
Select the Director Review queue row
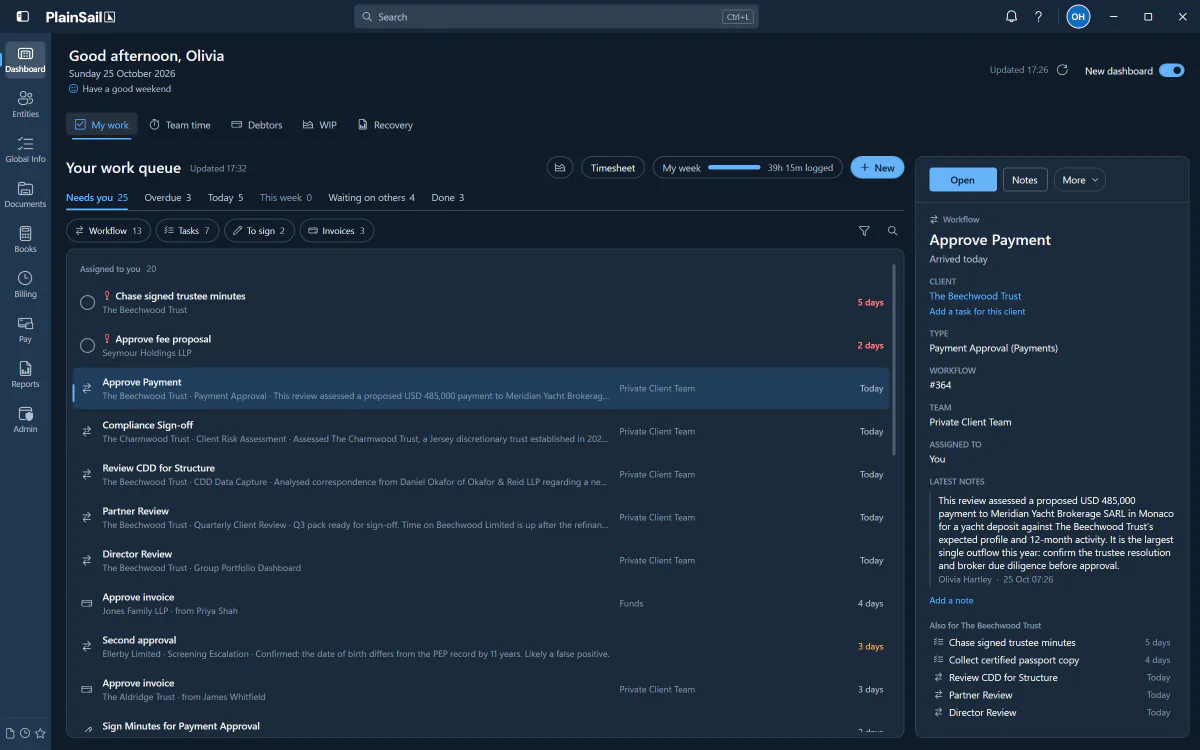point(481,560)
